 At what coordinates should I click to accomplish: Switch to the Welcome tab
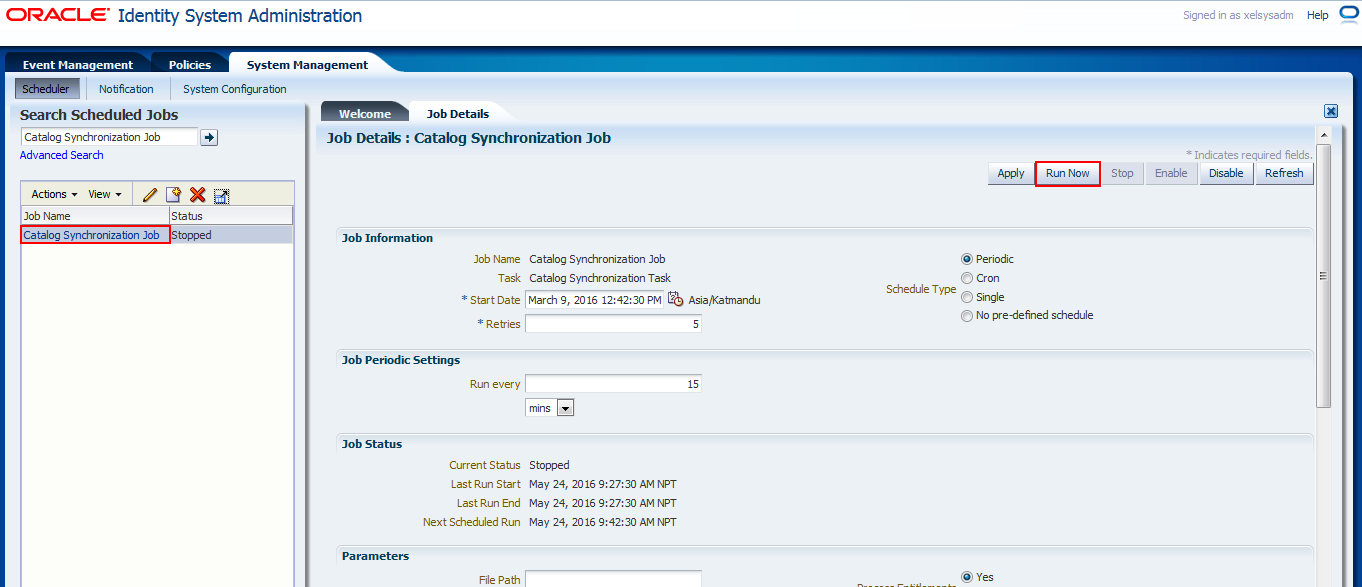[x=365, y=114]
